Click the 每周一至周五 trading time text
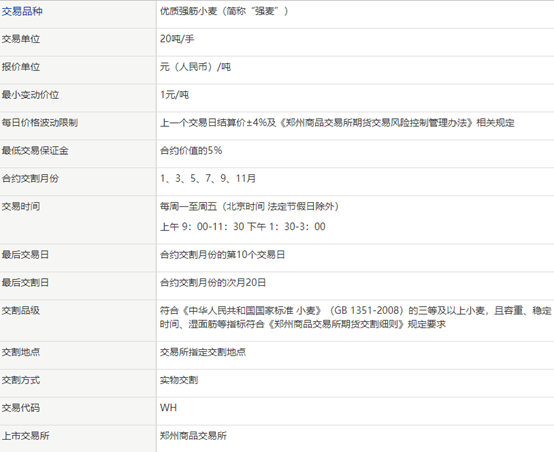Viewport: 554px width, 452px height. click(188, 206)
